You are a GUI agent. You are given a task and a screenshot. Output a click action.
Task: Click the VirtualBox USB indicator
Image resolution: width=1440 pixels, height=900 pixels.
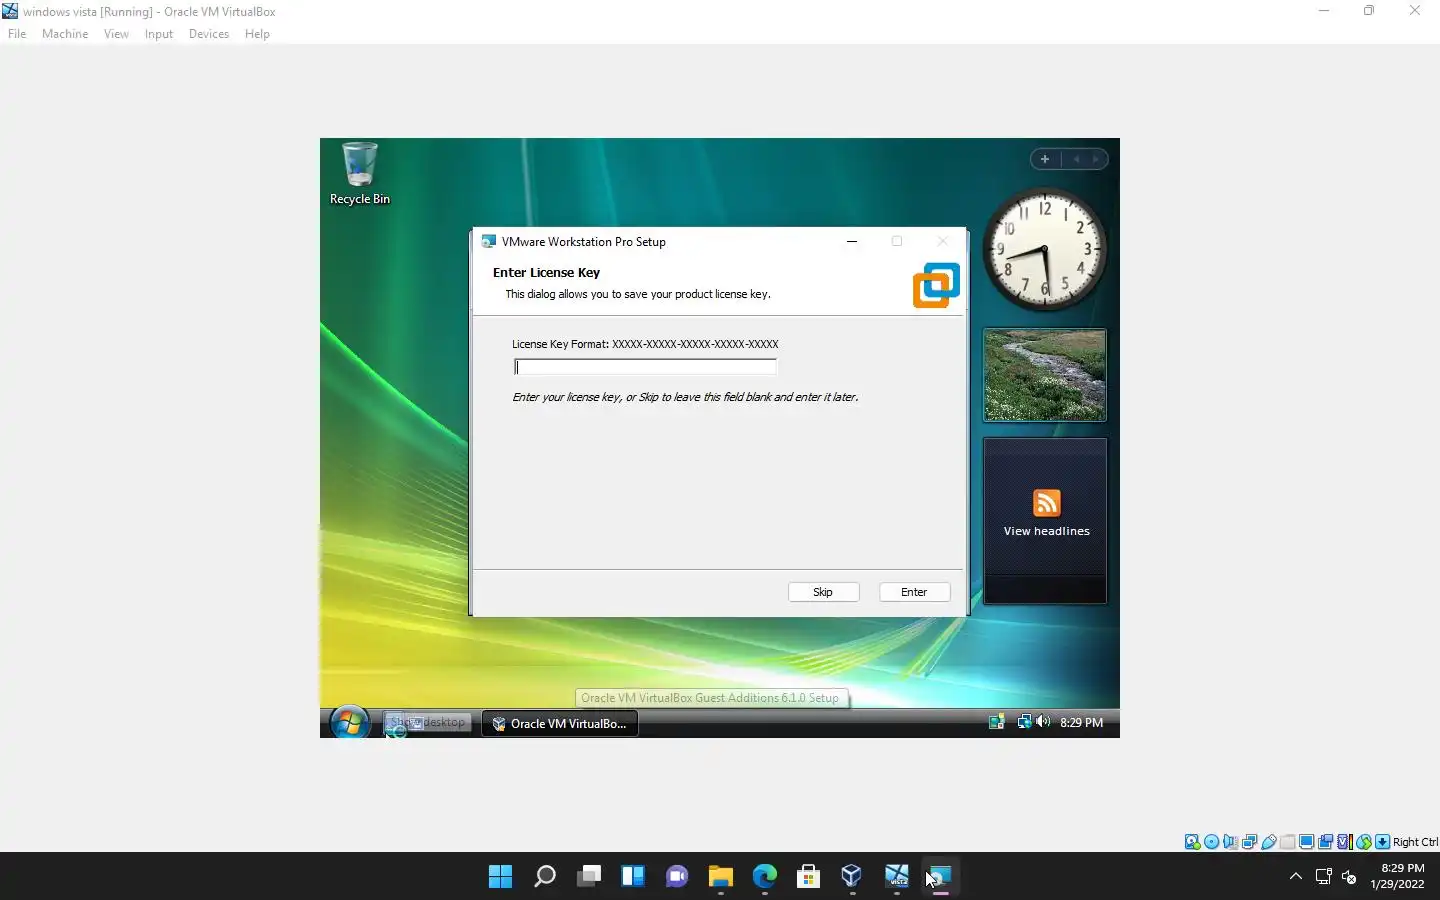(1269, 842)
